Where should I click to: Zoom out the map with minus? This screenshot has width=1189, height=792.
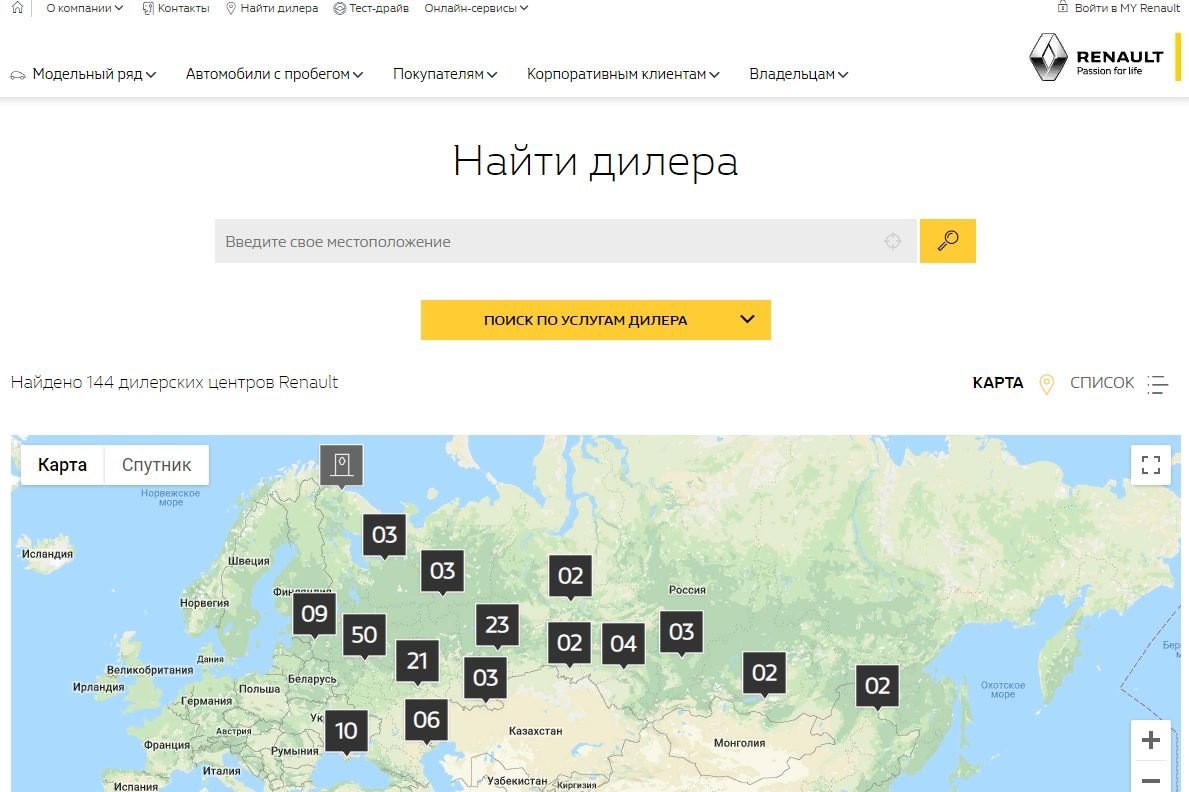(1151, 780)
